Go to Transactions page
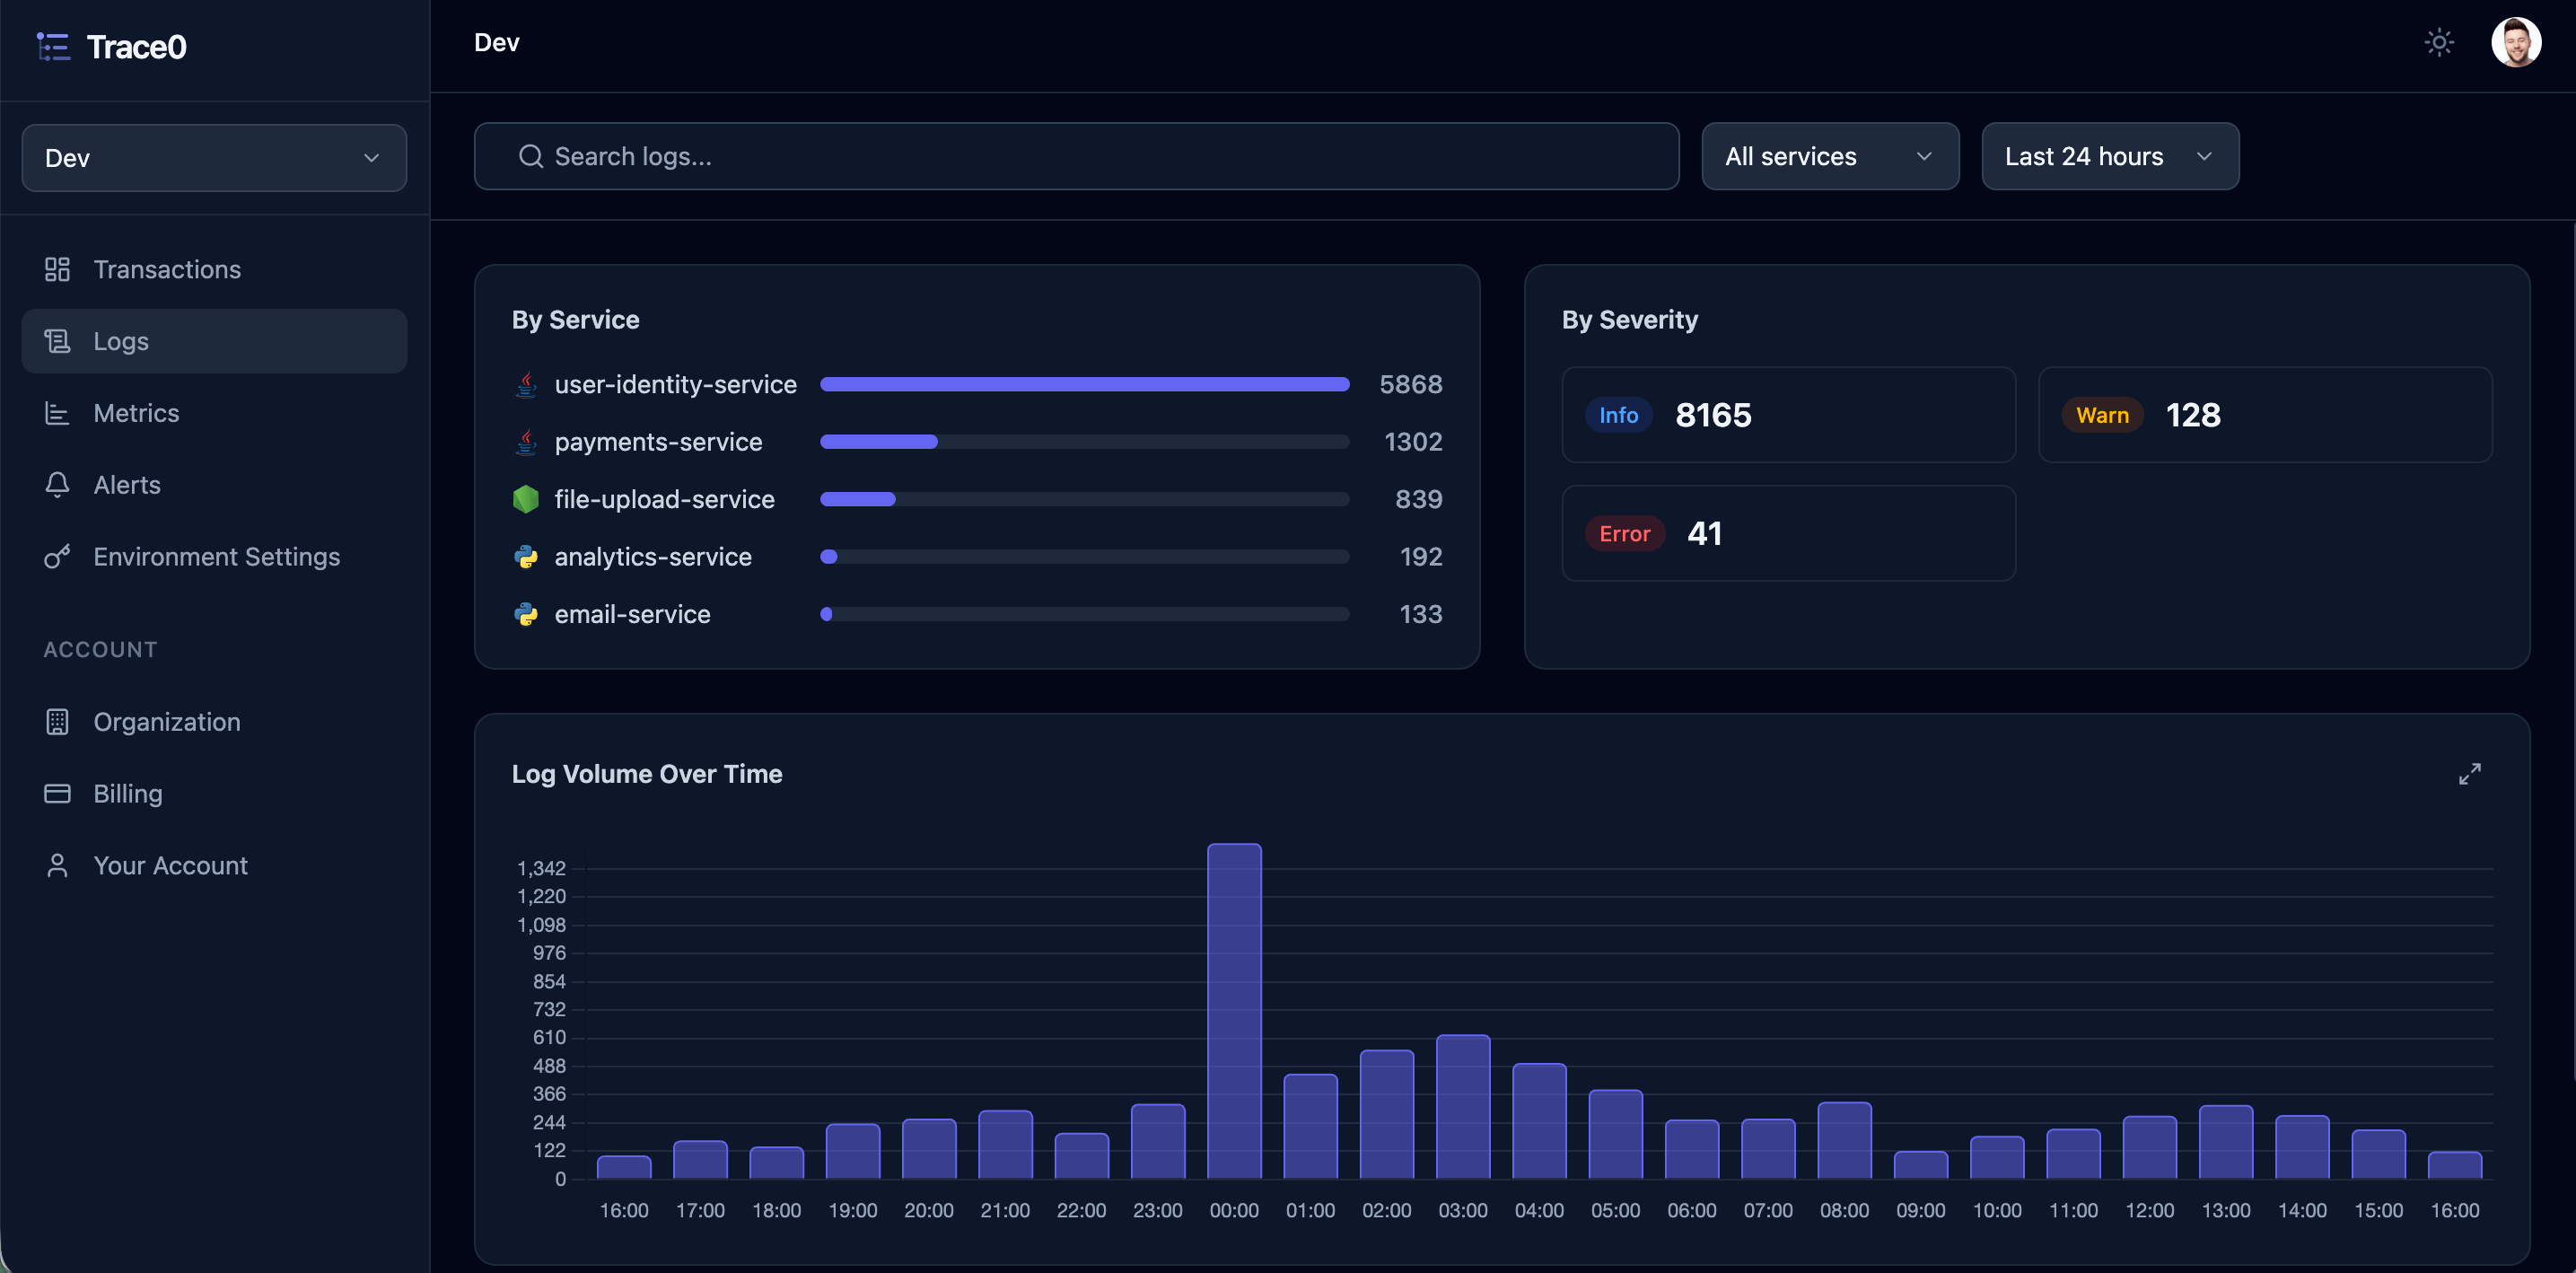This screenshot has width=2576, height=1273. pos(214,269)
